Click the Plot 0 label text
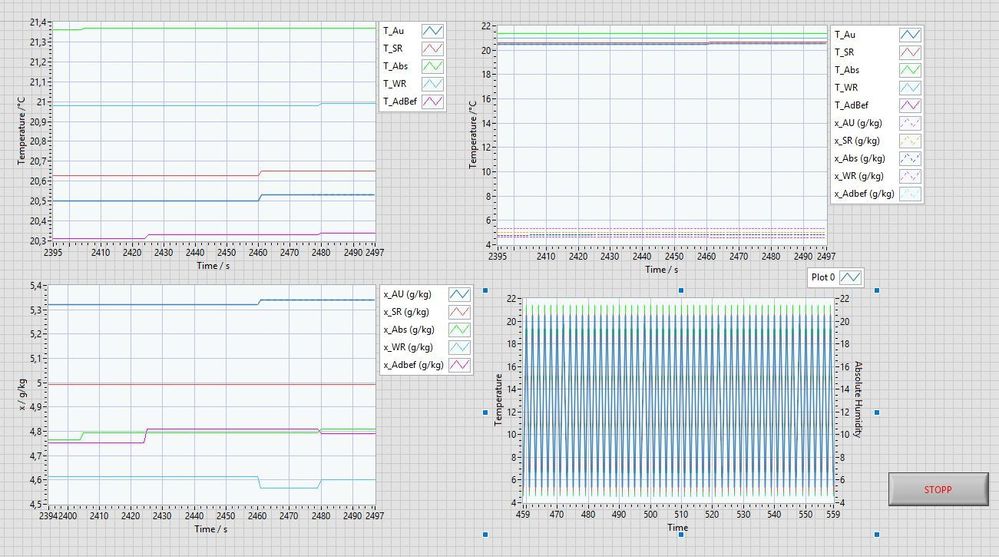Viewport: 999px width, 557px height. [x=823, y=277]
